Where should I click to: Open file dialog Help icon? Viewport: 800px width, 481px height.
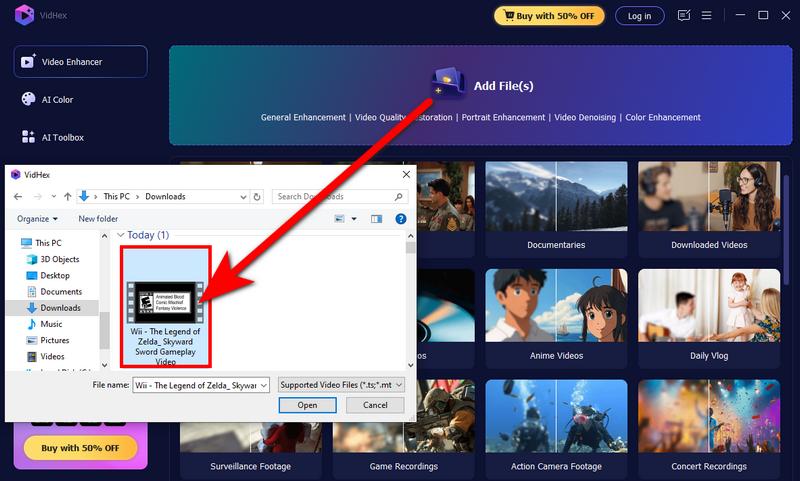point(400,219)
